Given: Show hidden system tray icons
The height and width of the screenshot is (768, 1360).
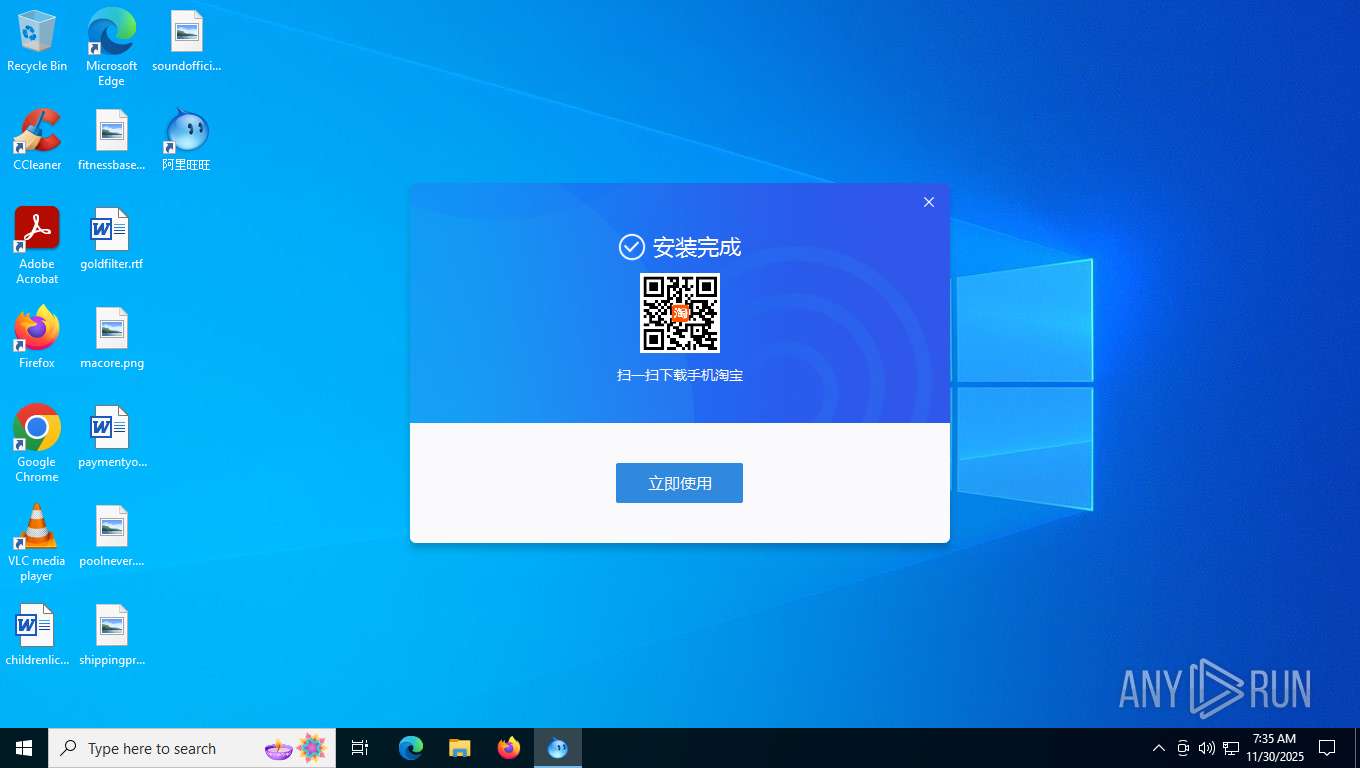Looking at the screenshot, I should tap(1159, 748).
